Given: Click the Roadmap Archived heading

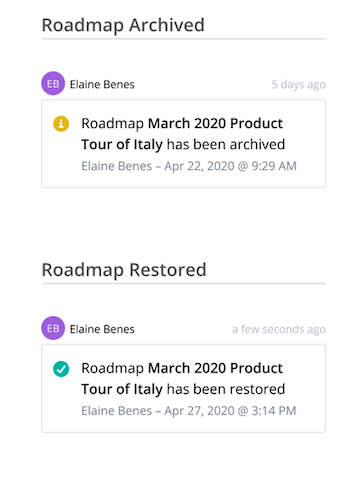Looking at the screenshot, I should (123, 25).
